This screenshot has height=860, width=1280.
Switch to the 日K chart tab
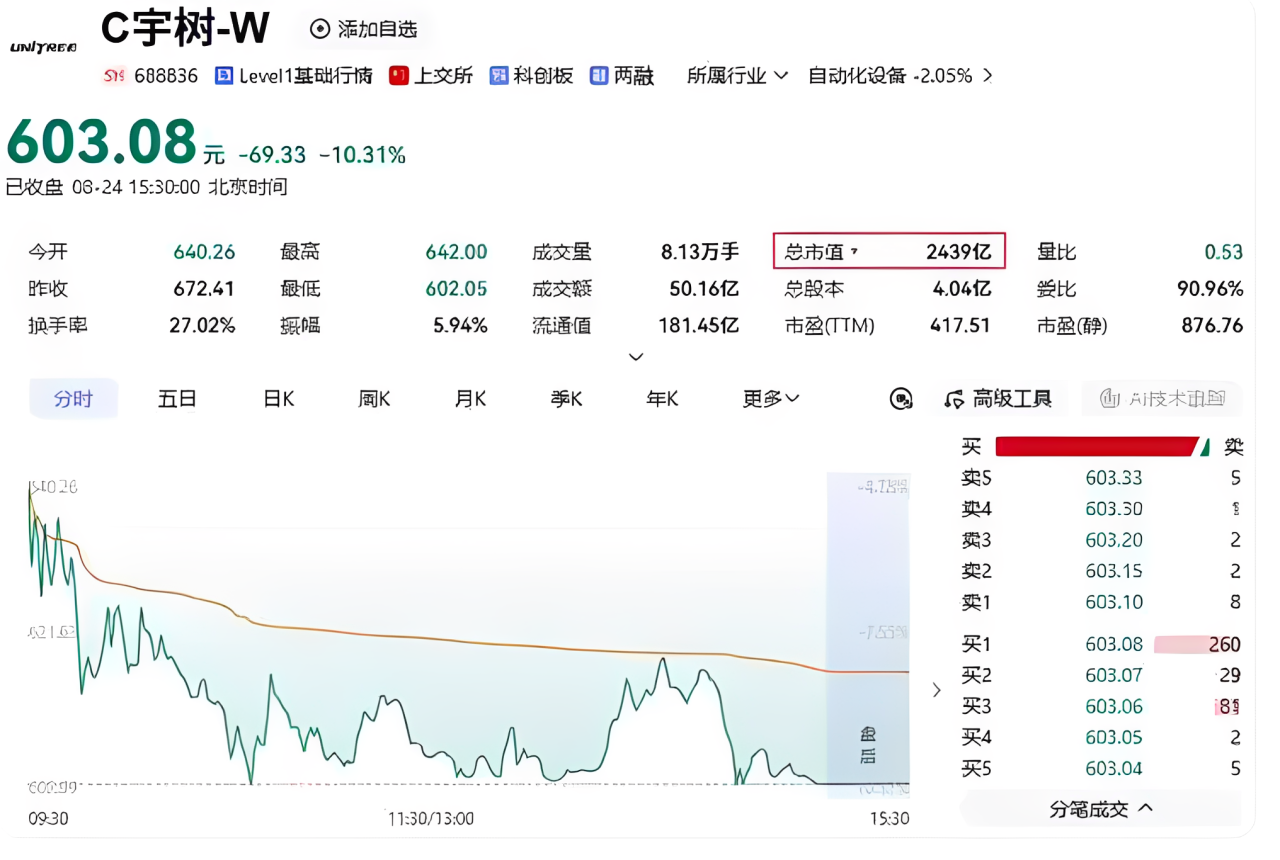(279, 399)
